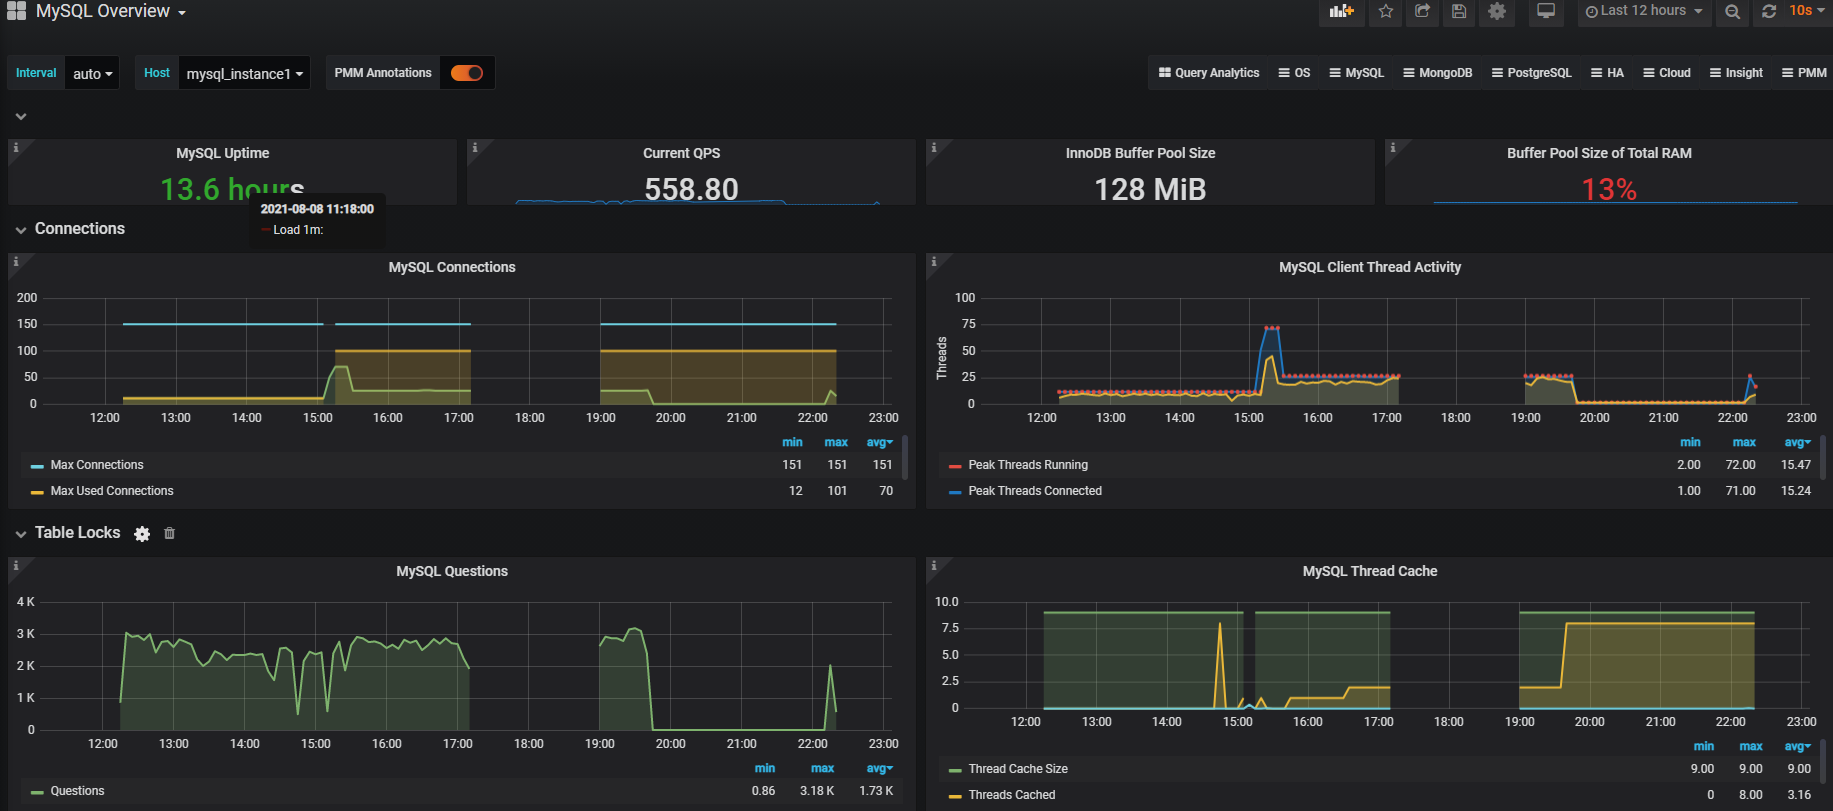Image resolution: width=1833 pixels, height=811 pixels.
Task: Toggle Thread Cache Size series
Action: click(x=1018, y=769)
